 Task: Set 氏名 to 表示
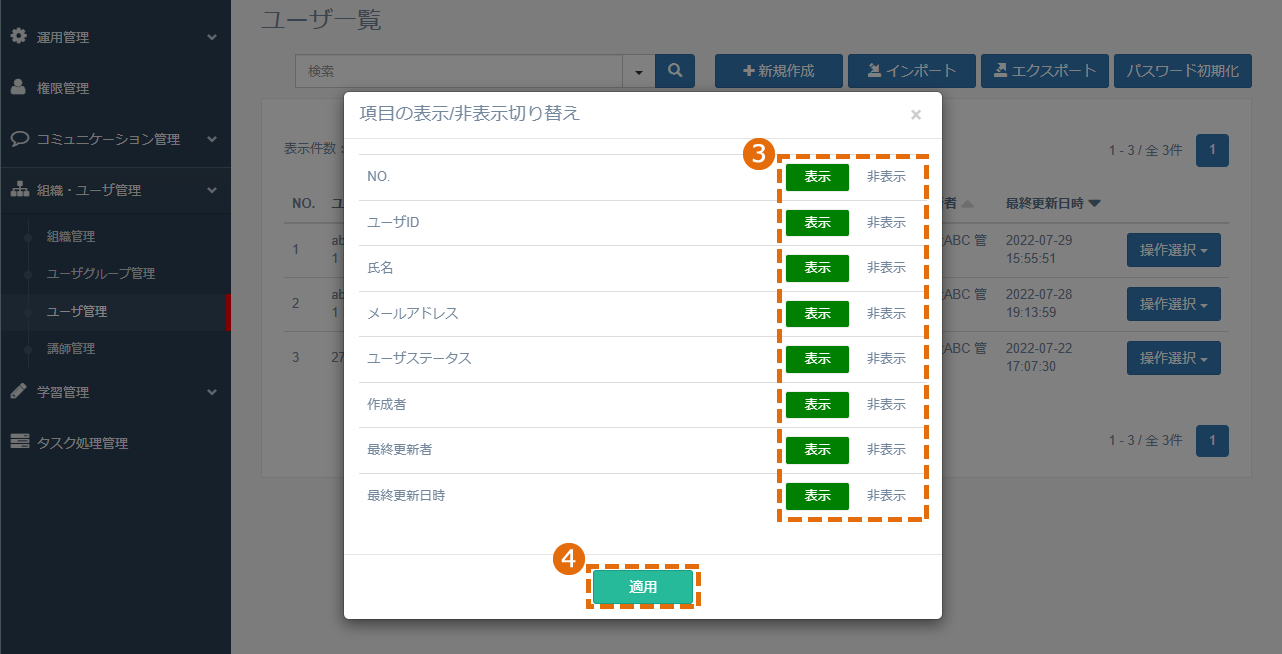817,268
